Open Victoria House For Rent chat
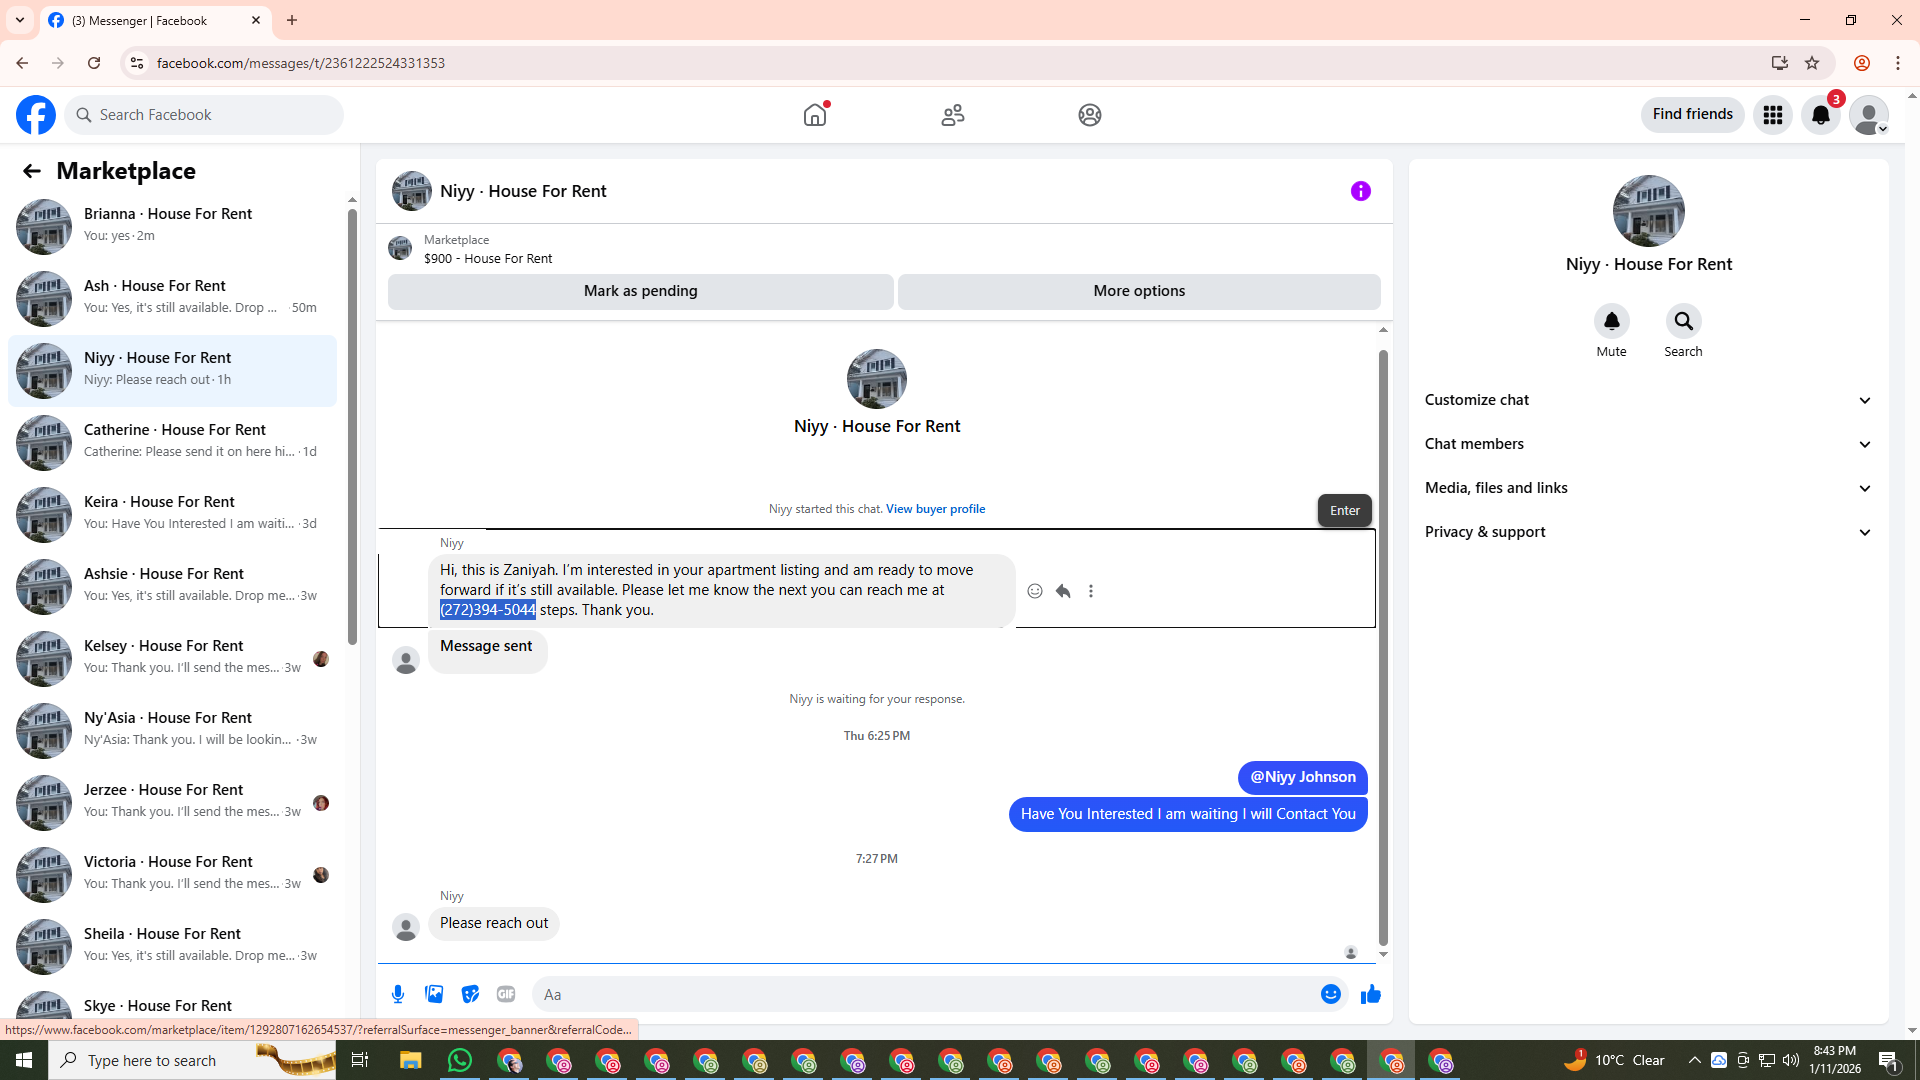Viewport: 1920px width, 1080px height. coord(172,874)
